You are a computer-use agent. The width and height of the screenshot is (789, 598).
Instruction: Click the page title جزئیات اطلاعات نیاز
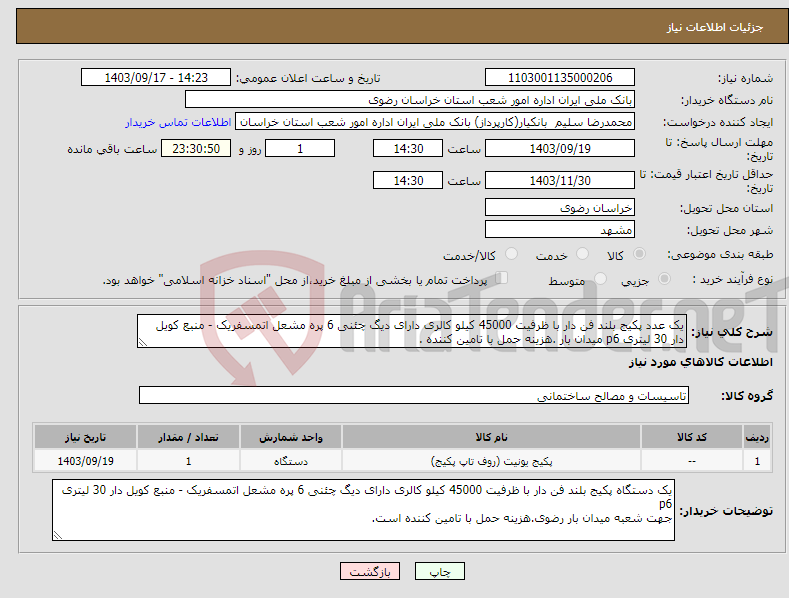[x=715, y=27]
